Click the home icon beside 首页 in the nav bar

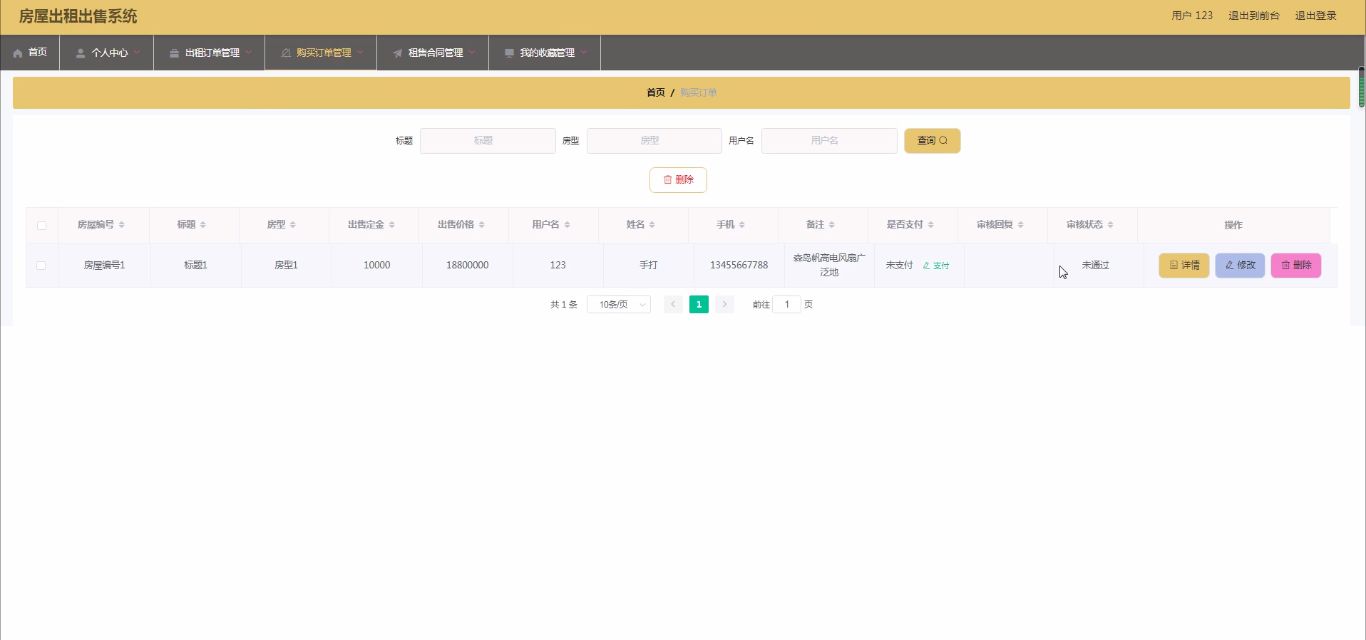(x=17, y=53)
